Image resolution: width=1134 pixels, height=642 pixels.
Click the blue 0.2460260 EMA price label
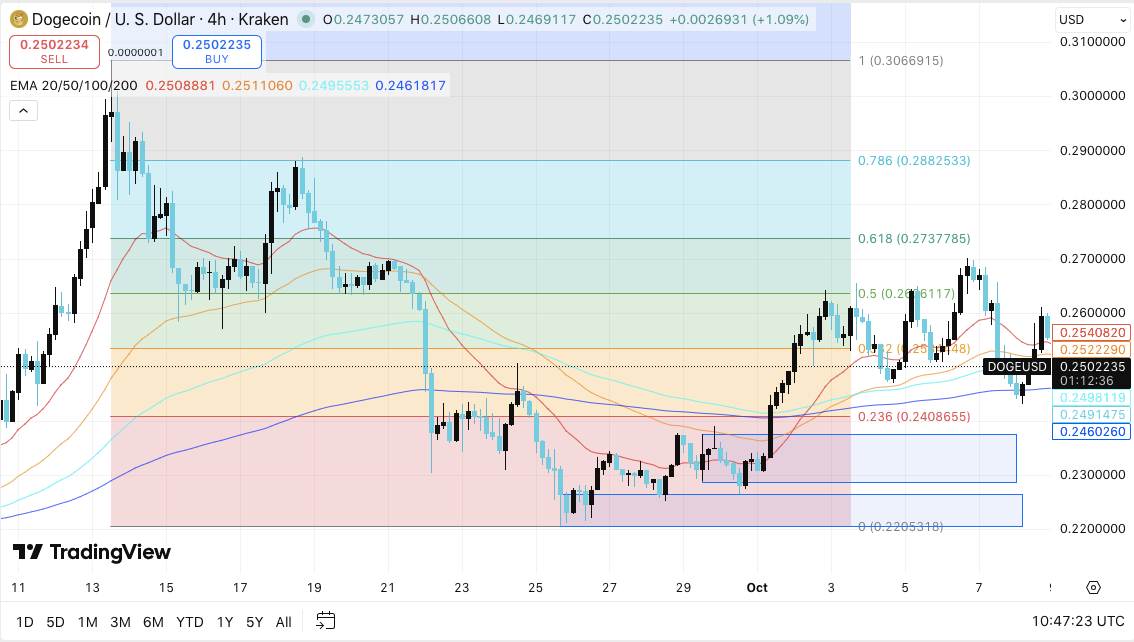click(x=1090, y=432)
